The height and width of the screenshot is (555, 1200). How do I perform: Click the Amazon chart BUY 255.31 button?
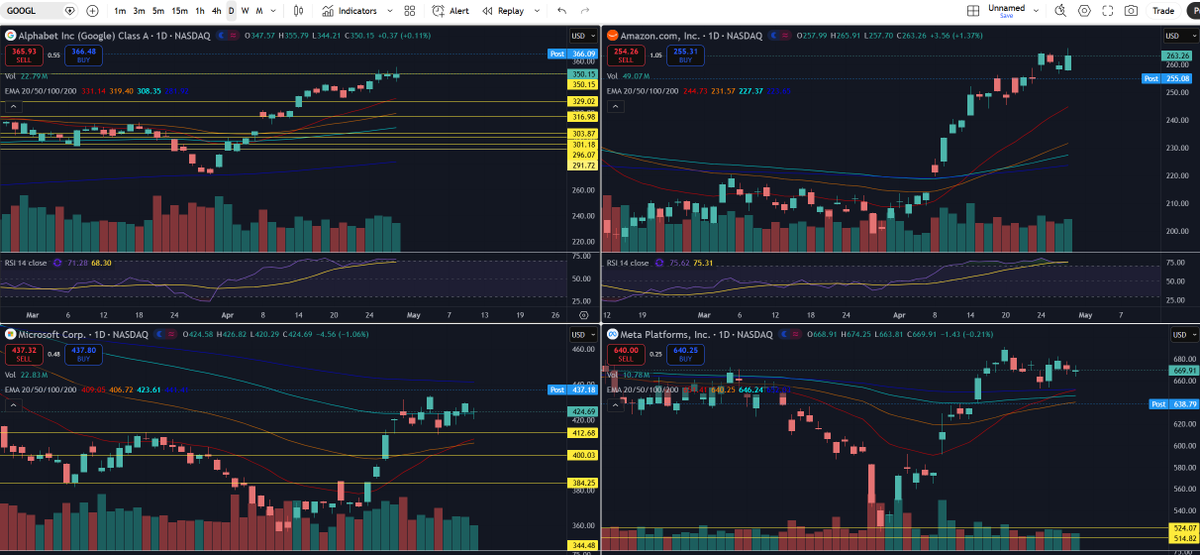(x=685, y=55)
